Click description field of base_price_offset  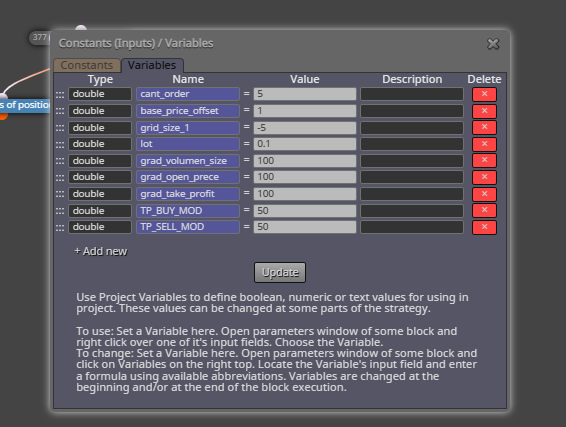pyautogui.click(x=412, y=111)
